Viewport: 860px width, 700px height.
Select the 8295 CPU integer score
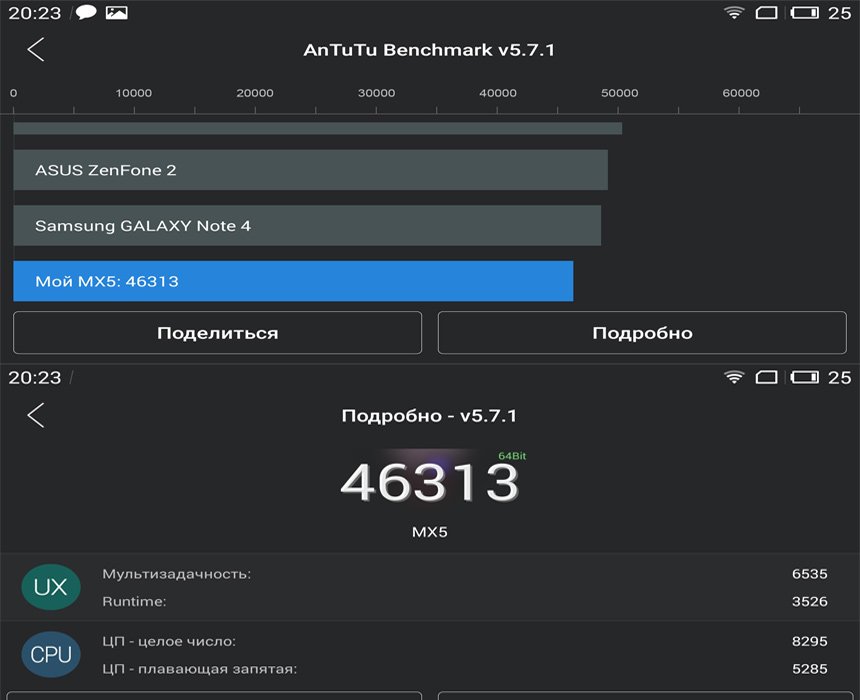pyautogui.click(x=810, y=641)
